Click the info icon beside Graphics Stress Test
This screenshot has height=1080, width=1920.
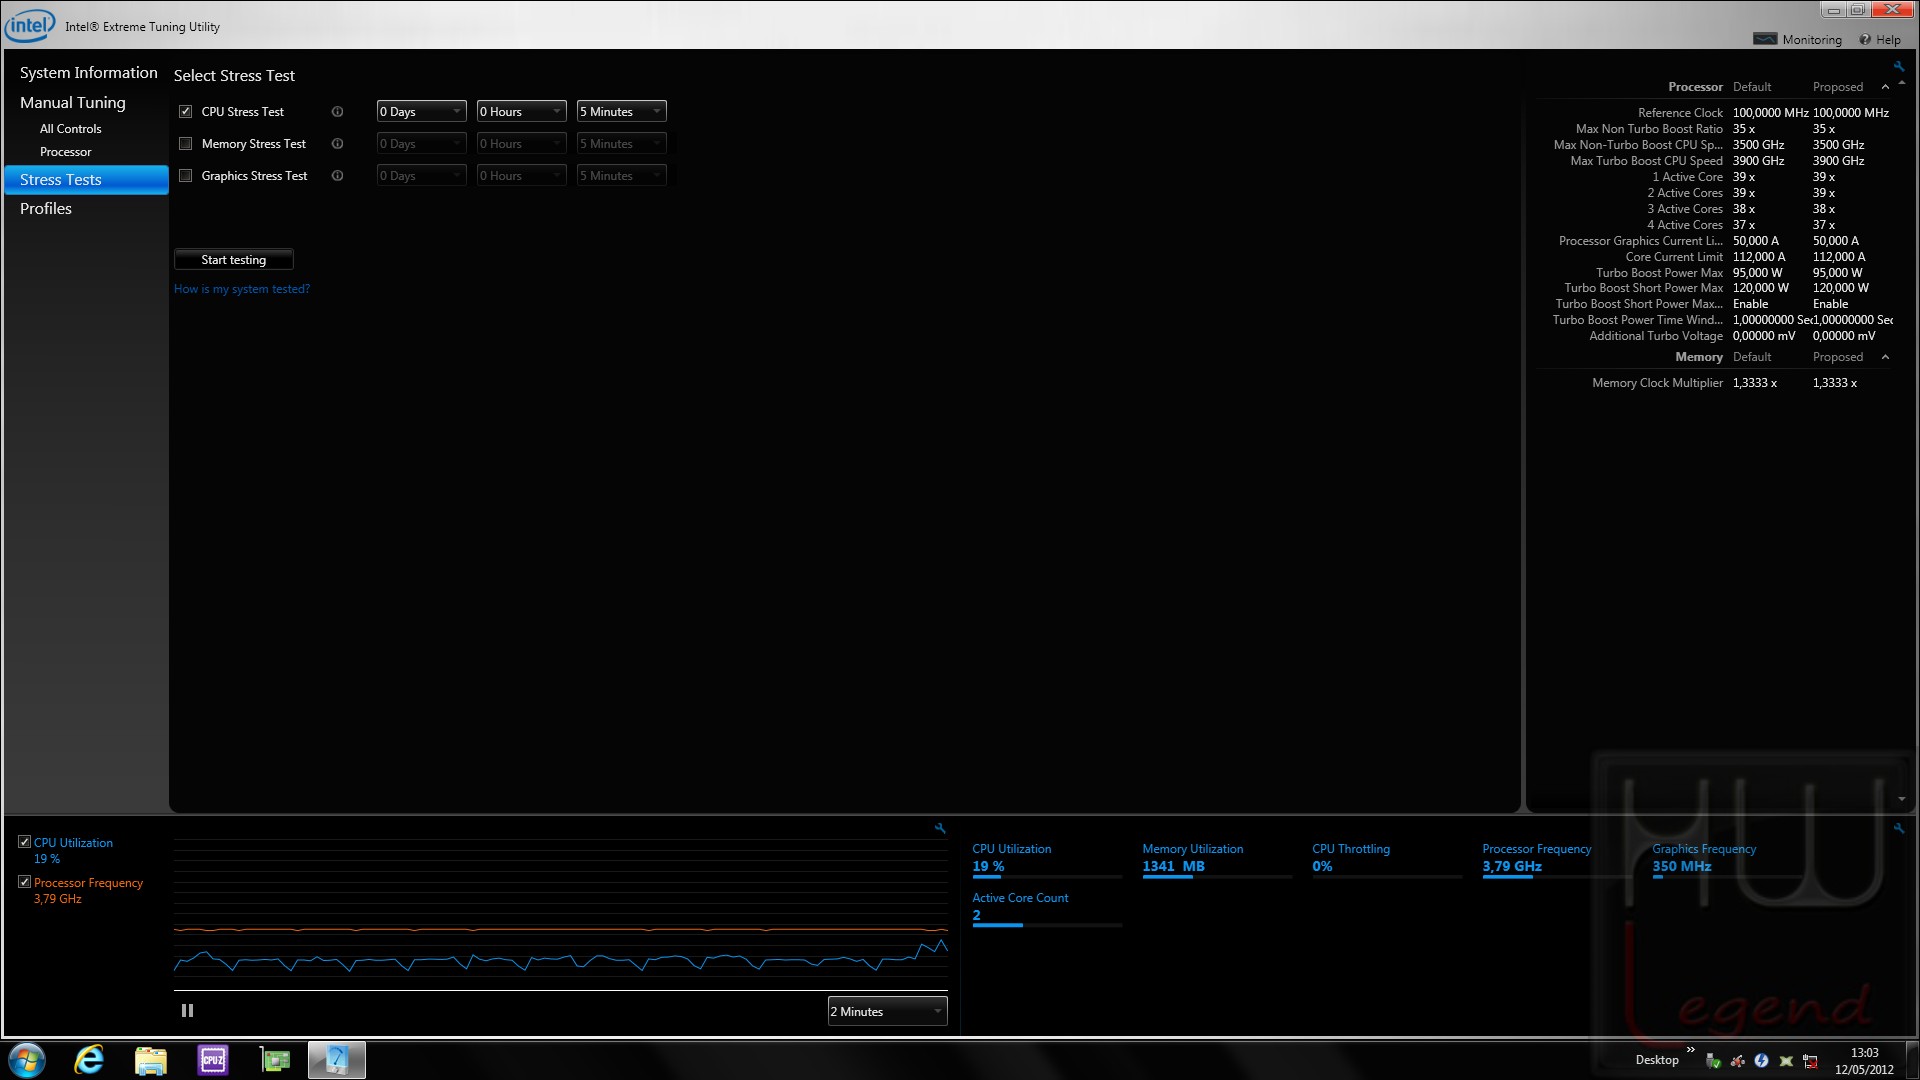337,176
